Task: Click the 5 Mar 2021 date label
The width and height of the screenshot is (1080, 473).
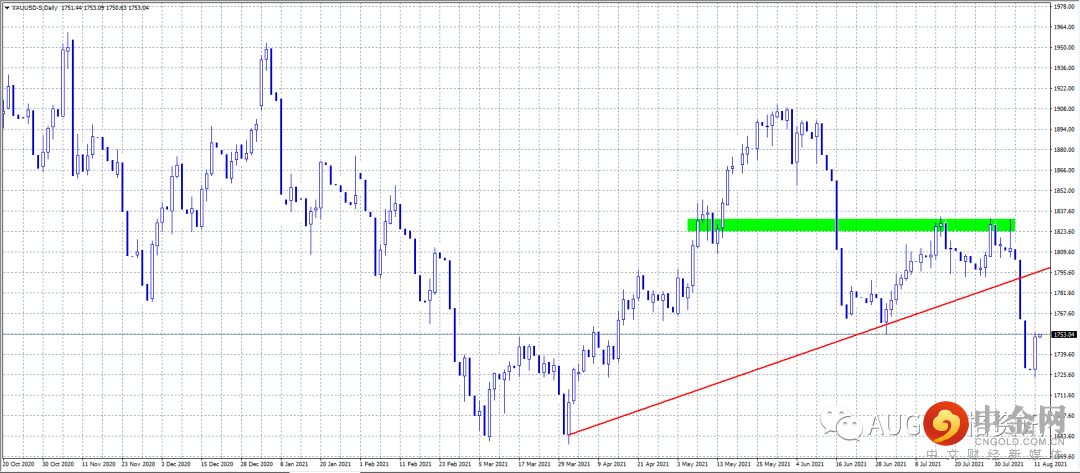Action: click(x=495, y=465)
